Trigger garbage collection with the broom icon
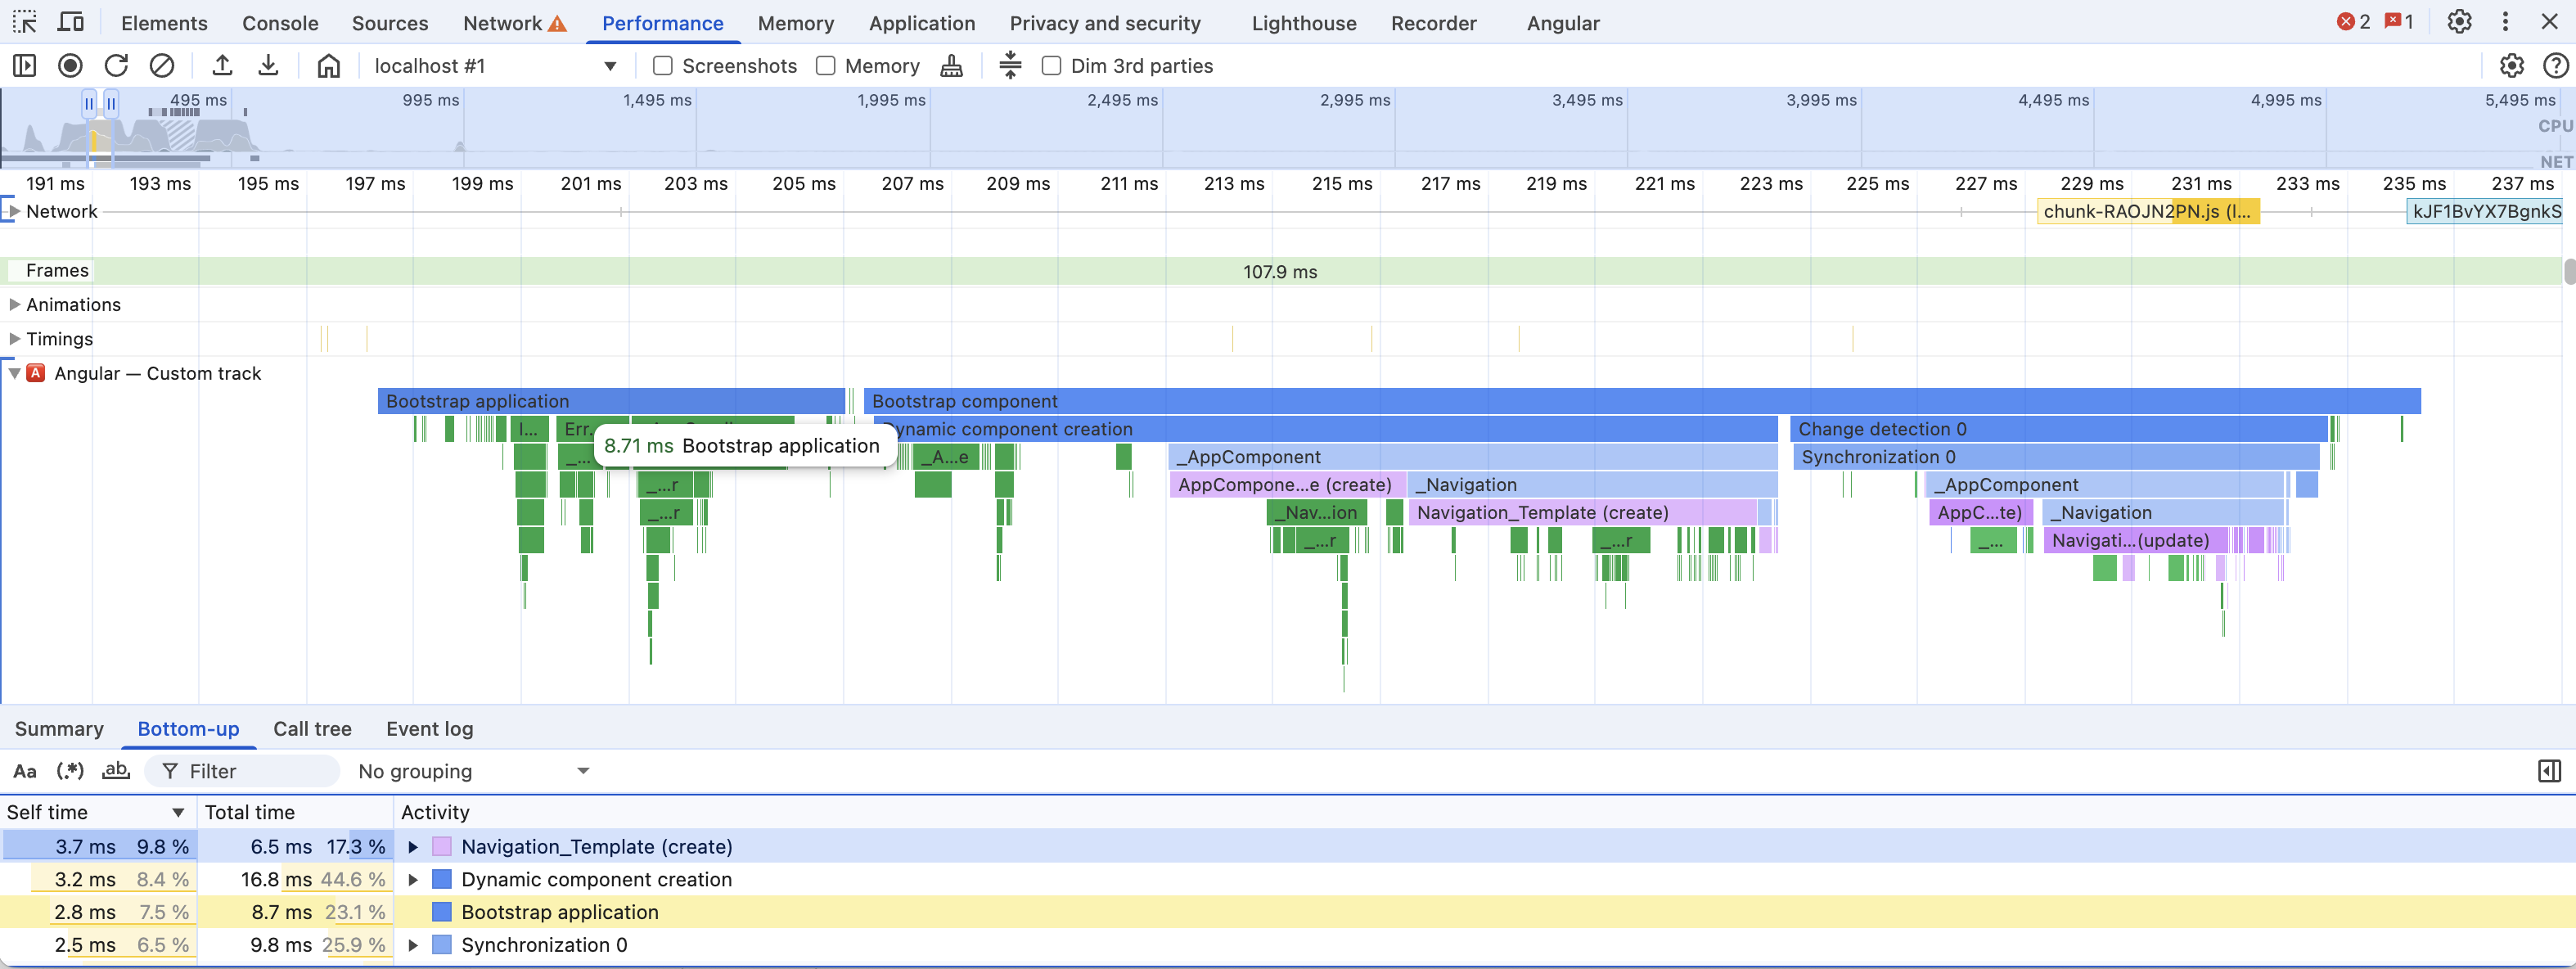Screen dimensions: 2576x969 click(951, 65)
